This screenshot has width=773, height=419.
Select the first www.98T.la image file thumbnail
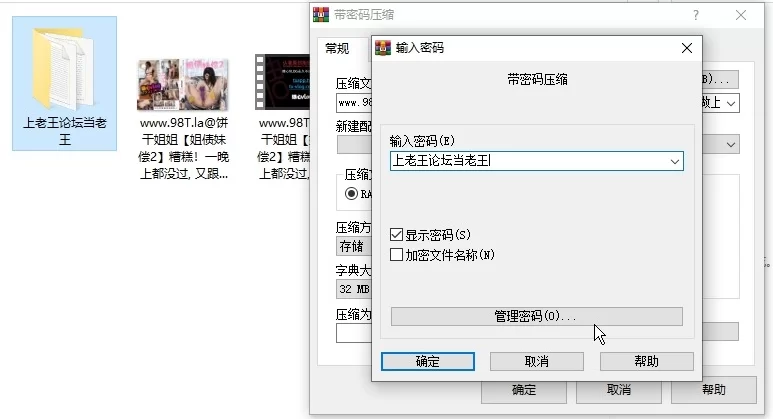point(182,84)
